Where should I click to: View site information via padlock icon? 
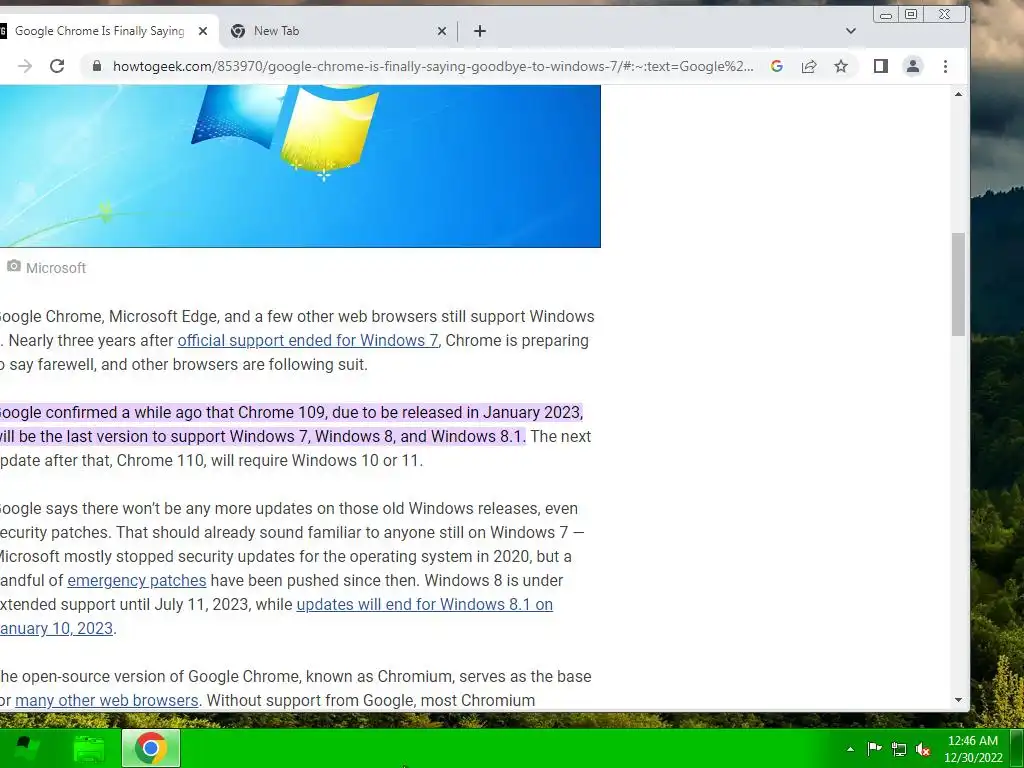[97, 66]
